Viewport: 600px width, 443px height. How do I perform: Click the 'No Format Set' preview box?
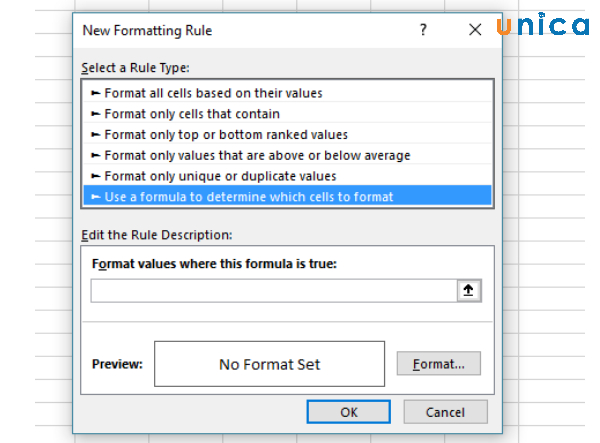(x=269, y=364)
